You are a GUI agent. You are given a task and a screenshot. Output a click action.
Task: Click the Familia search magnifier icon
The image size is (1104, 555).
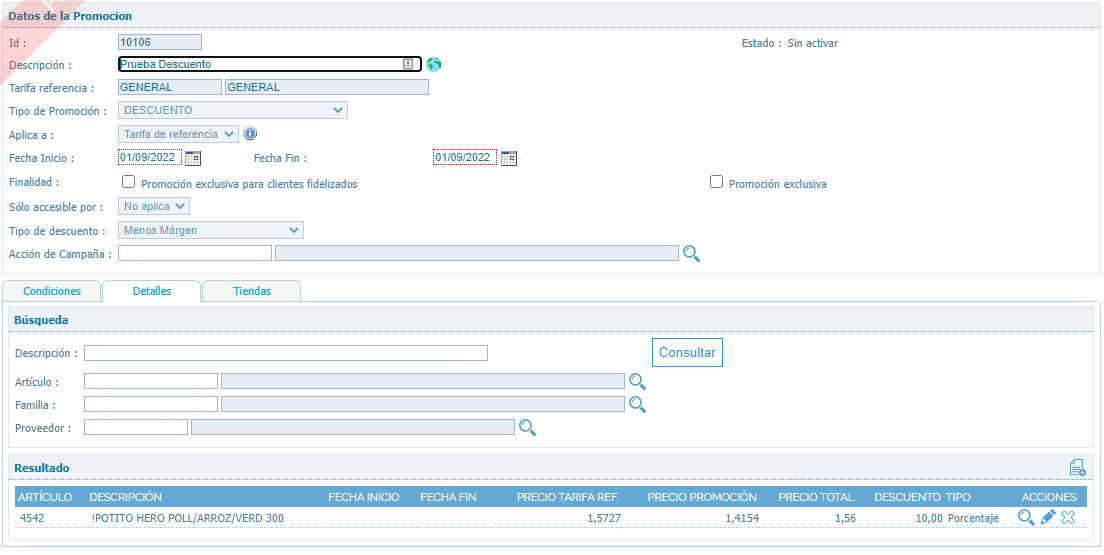[637, 404]
